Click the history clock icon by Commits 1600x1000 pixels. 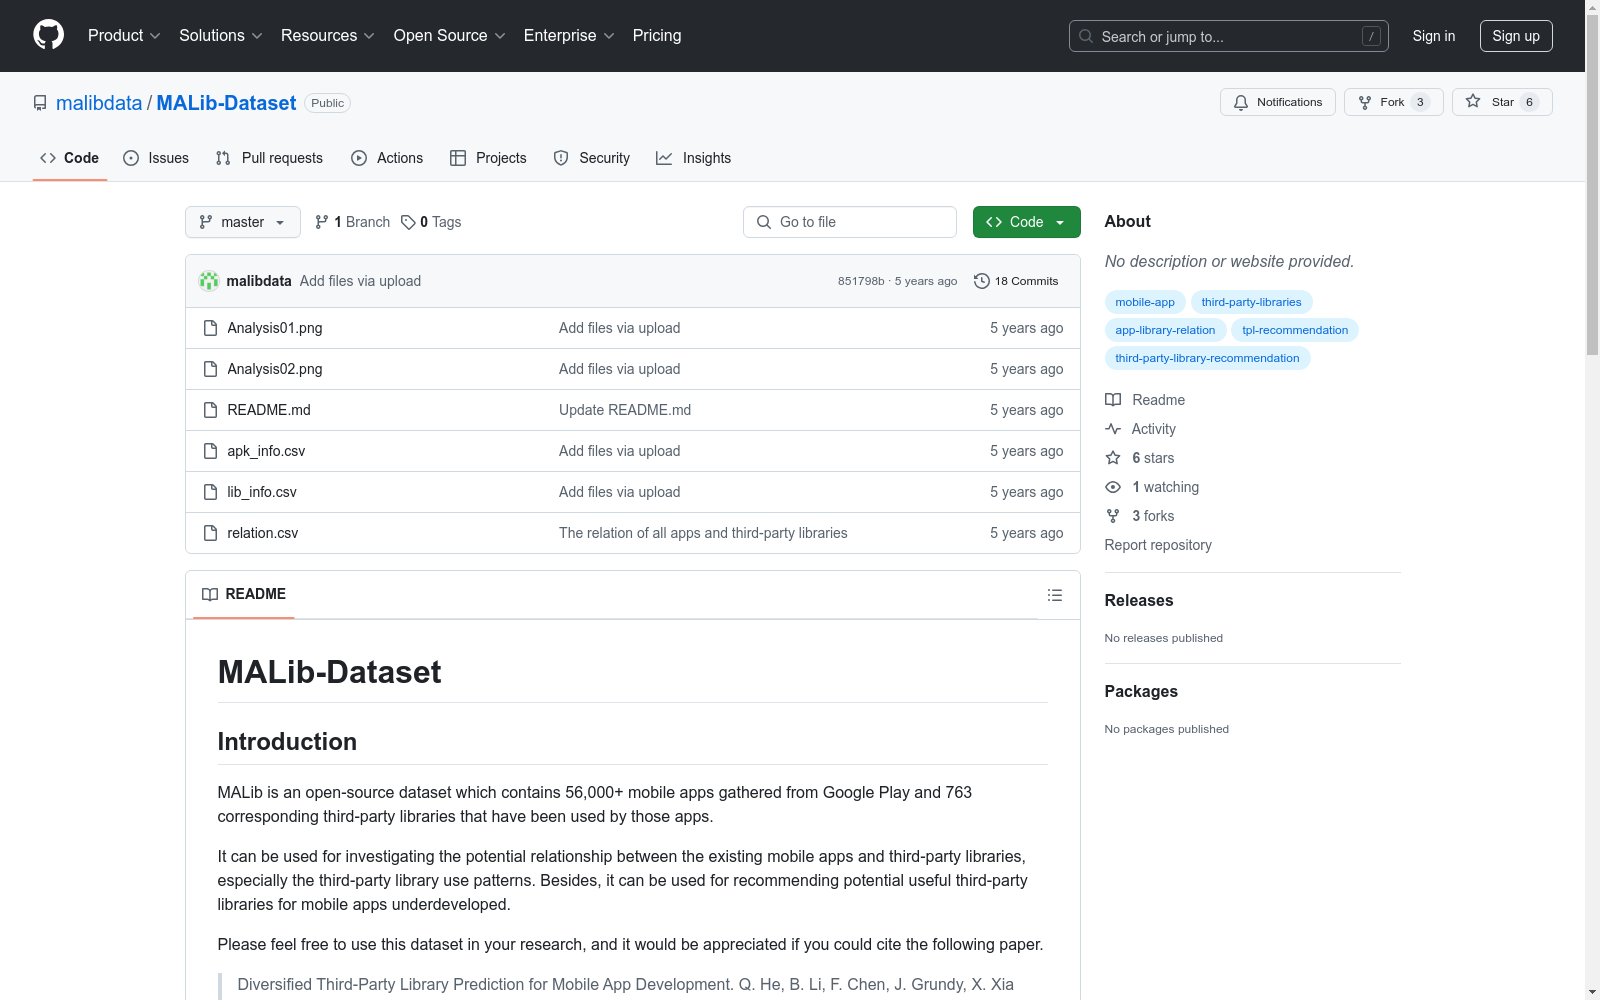pyautogui.click(x=982, y=281)
